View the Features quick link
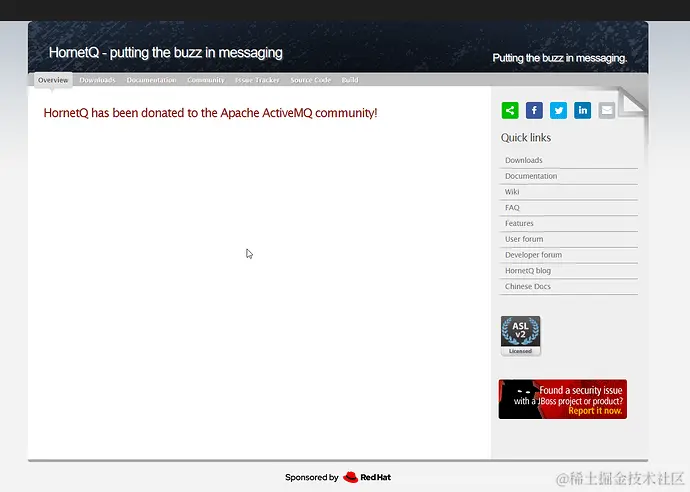Viewport: 690px width, 492px height. [569, 224]
